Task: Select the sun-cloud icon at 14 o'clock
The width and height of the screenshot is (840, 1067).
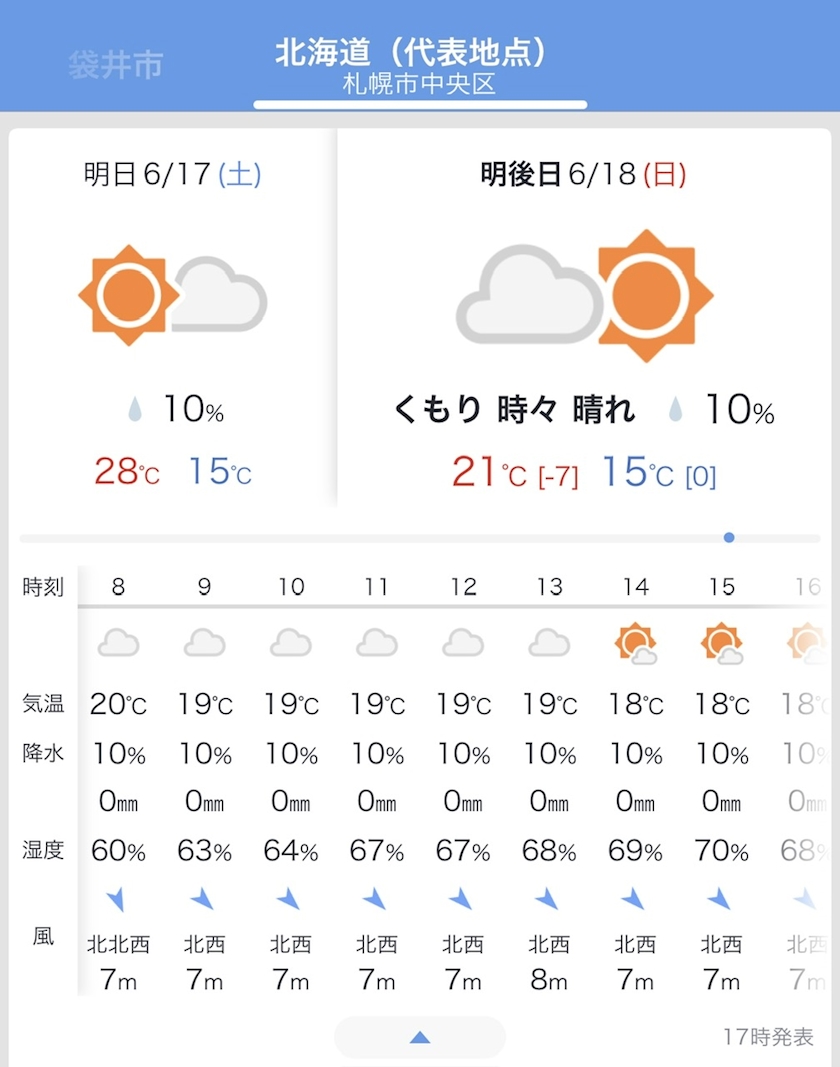Action: tap(636, 643)
